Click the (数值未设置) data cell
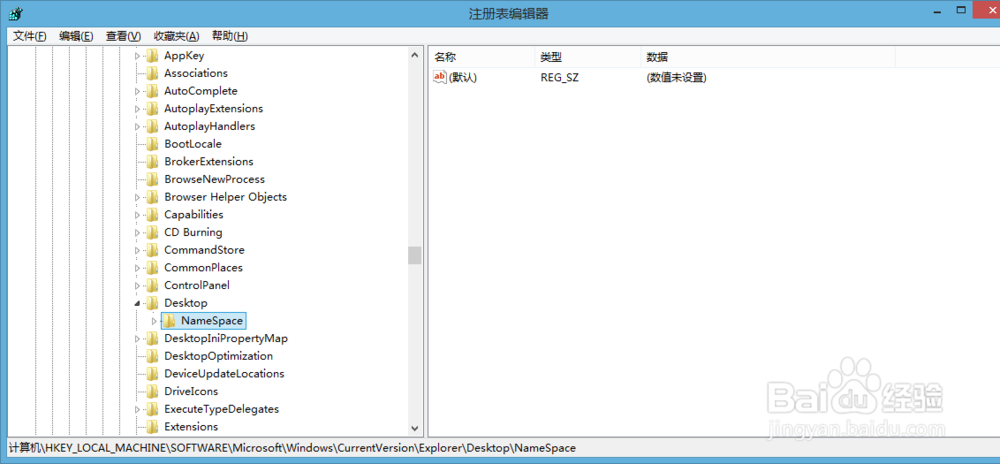The height and width of the screenshot is (464, 1000). [676, 78]
